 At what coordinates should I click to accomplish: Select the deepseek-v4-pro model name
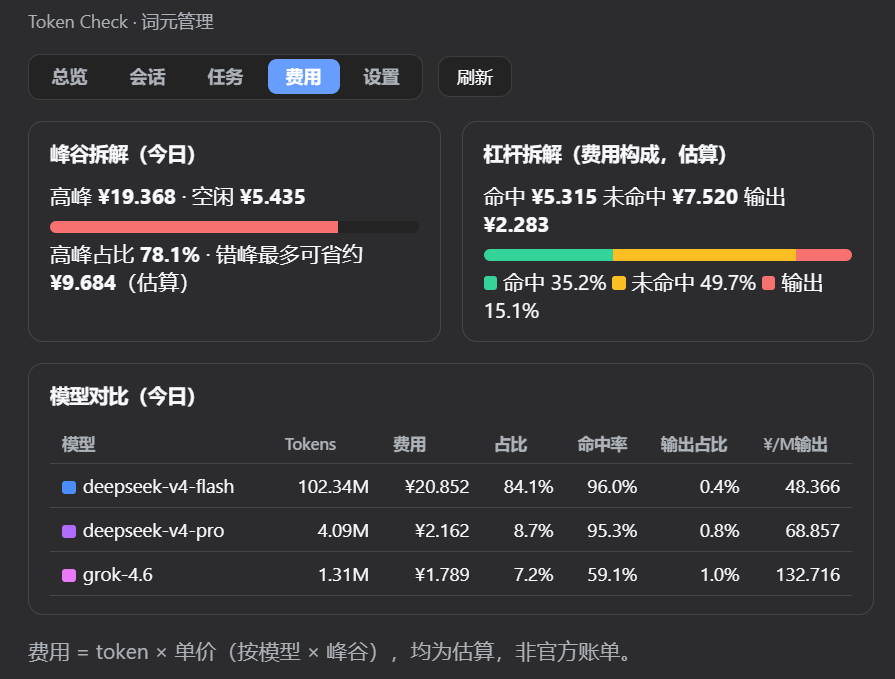pyautogui.click(x=153, y=531)
